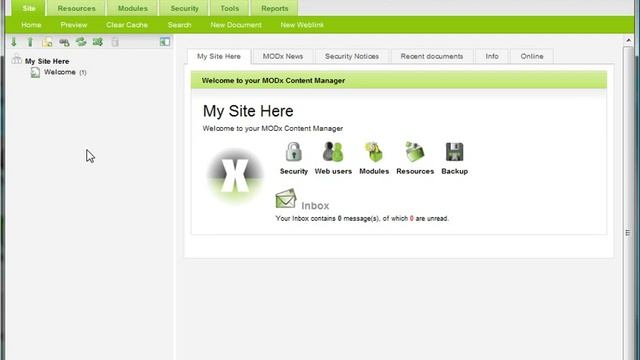Click Clear Cache in the submenu
This screenshot has height=360, width=640.
127,25
